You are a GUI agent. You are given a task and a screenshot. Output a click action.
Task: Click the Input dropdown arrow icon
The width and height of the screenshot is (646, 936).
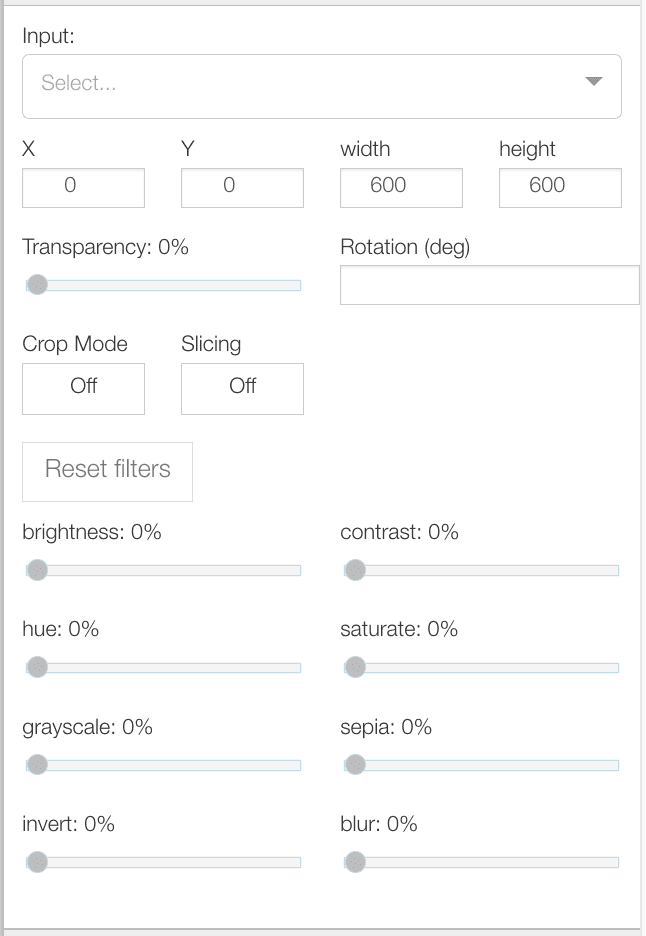[x=594, y=82]
